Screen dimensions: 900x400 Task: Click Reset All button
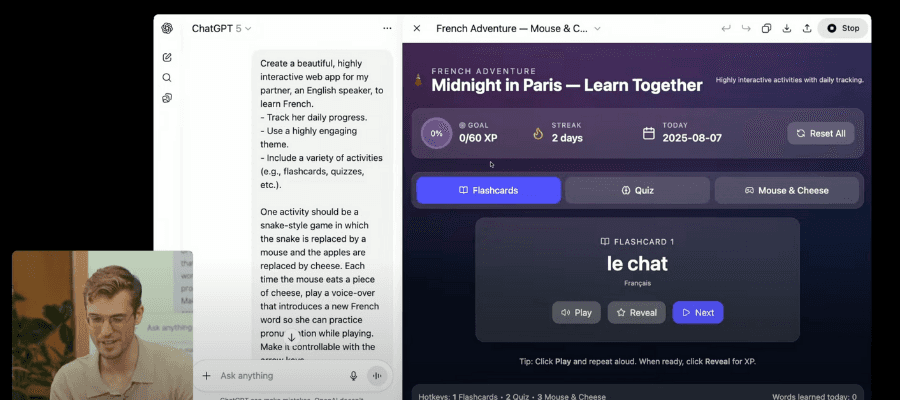click(821, 133)
